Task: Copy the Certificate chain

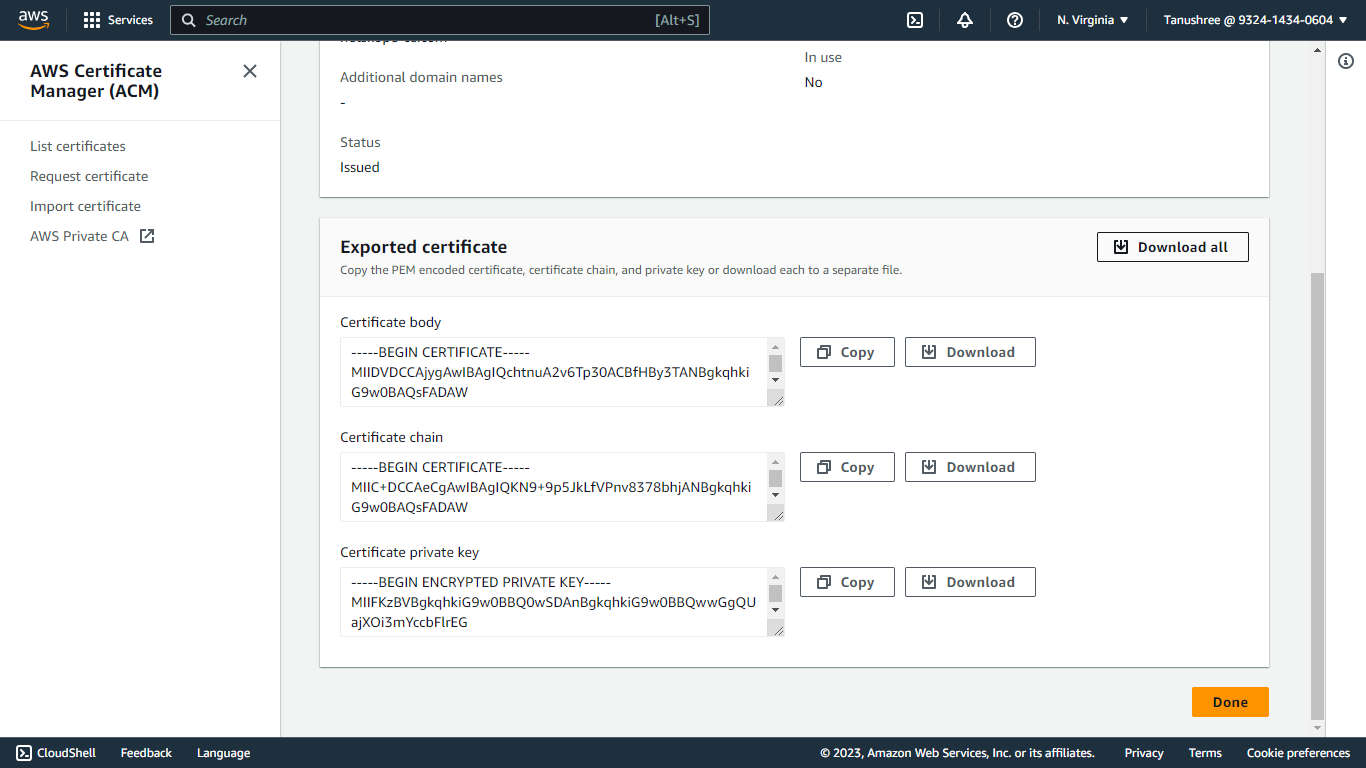Action: point(847,467)
